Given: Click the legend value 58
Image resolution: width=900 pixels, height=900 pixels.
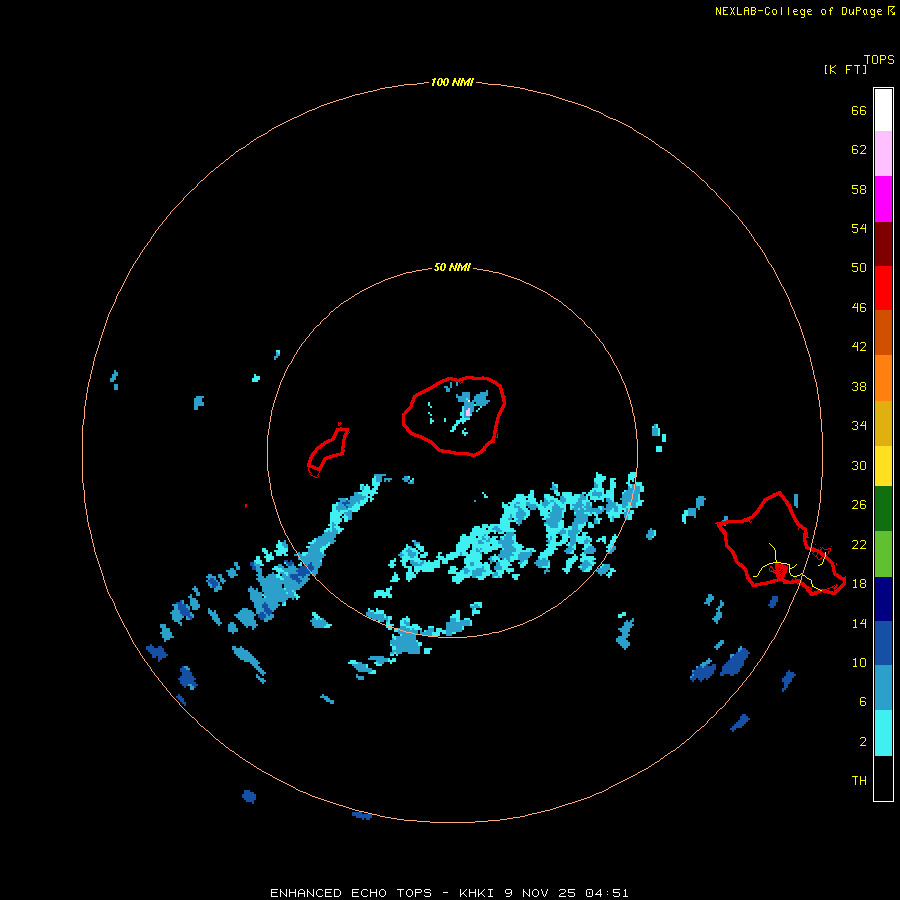Looking at the screenshot, I should (859, 189).
